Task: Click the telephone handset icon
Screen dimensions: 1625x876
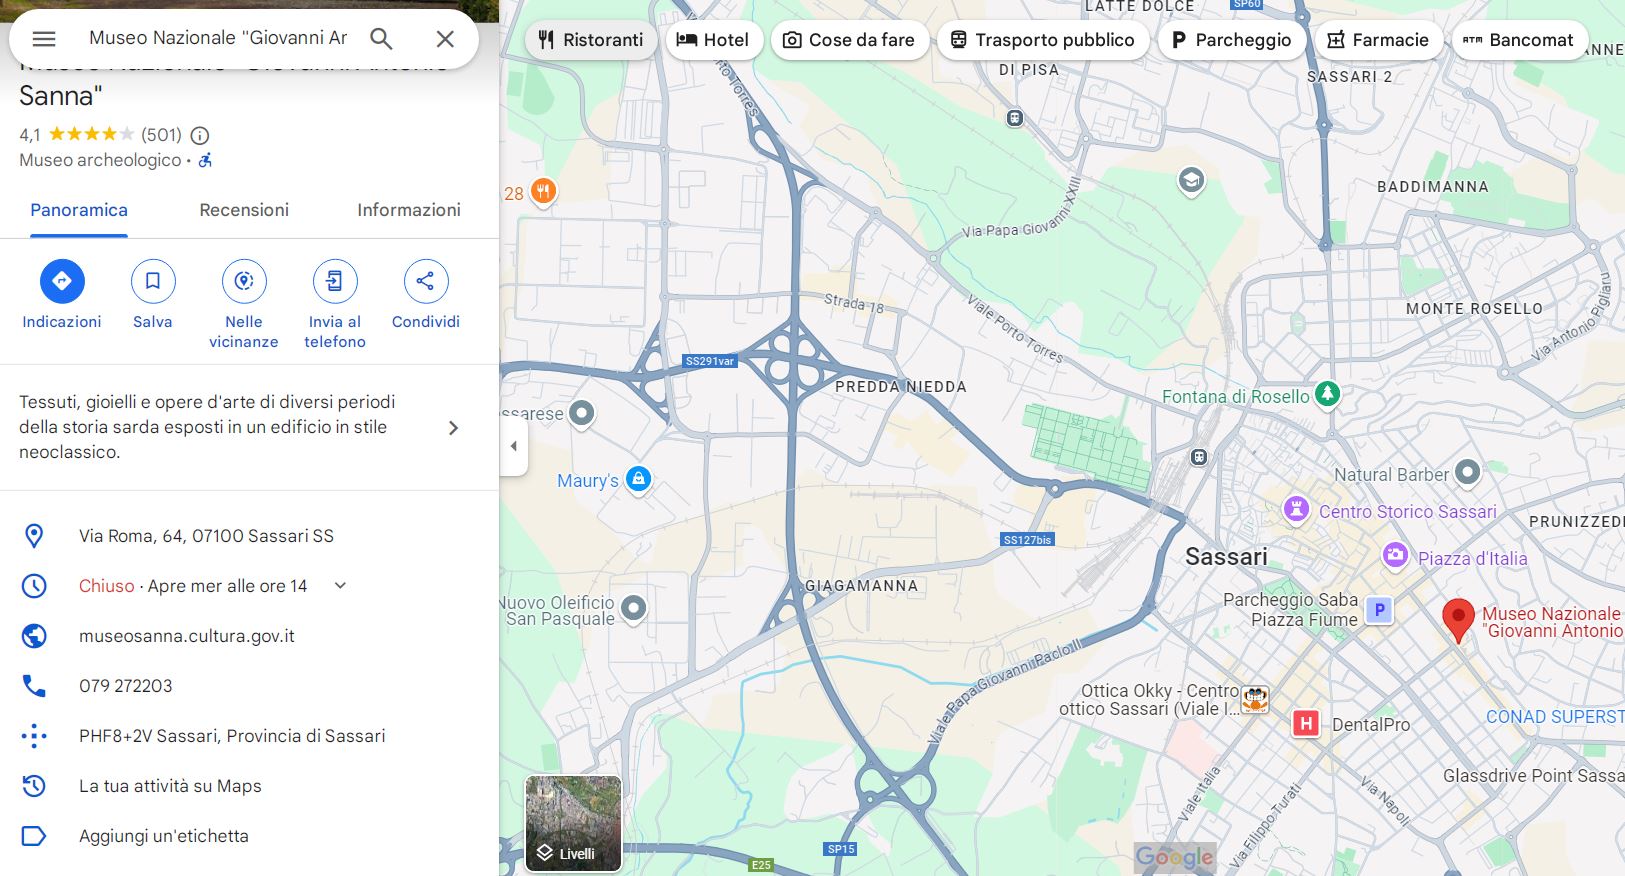Action: click(x=34, y=686)
